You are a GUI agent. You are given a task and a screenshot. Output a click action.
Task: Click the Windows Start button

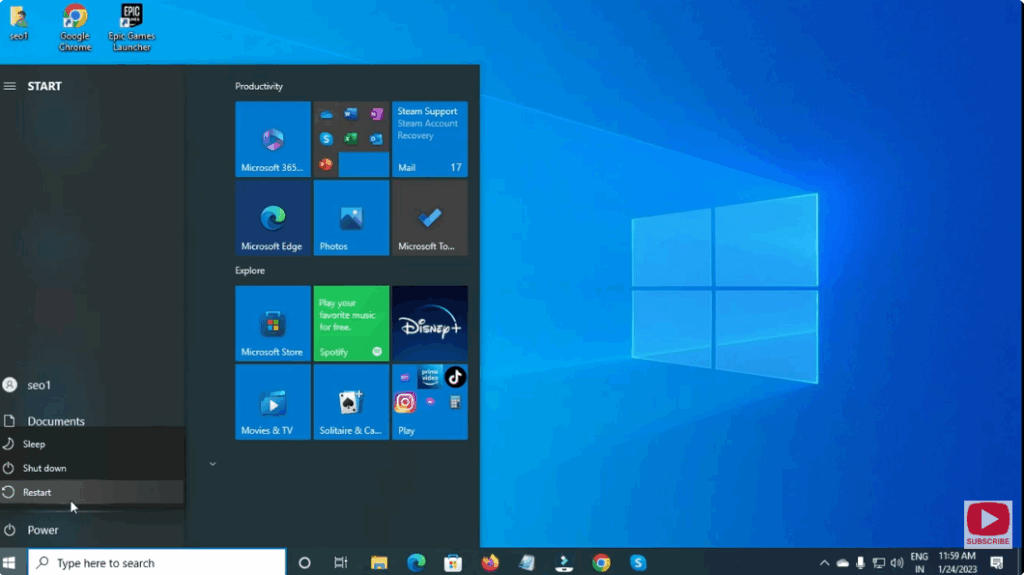pos(9,563)
